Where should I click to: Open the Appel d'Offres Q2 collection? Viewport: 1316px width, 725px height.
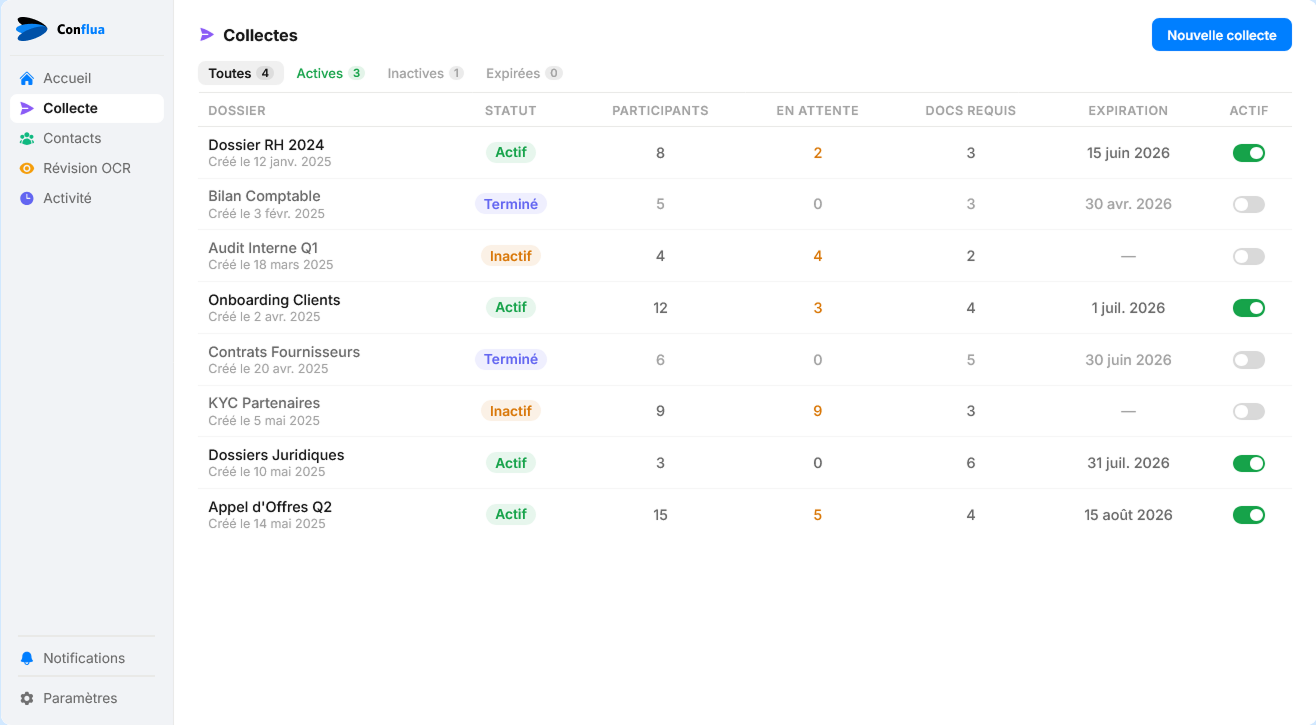point(270,507)
